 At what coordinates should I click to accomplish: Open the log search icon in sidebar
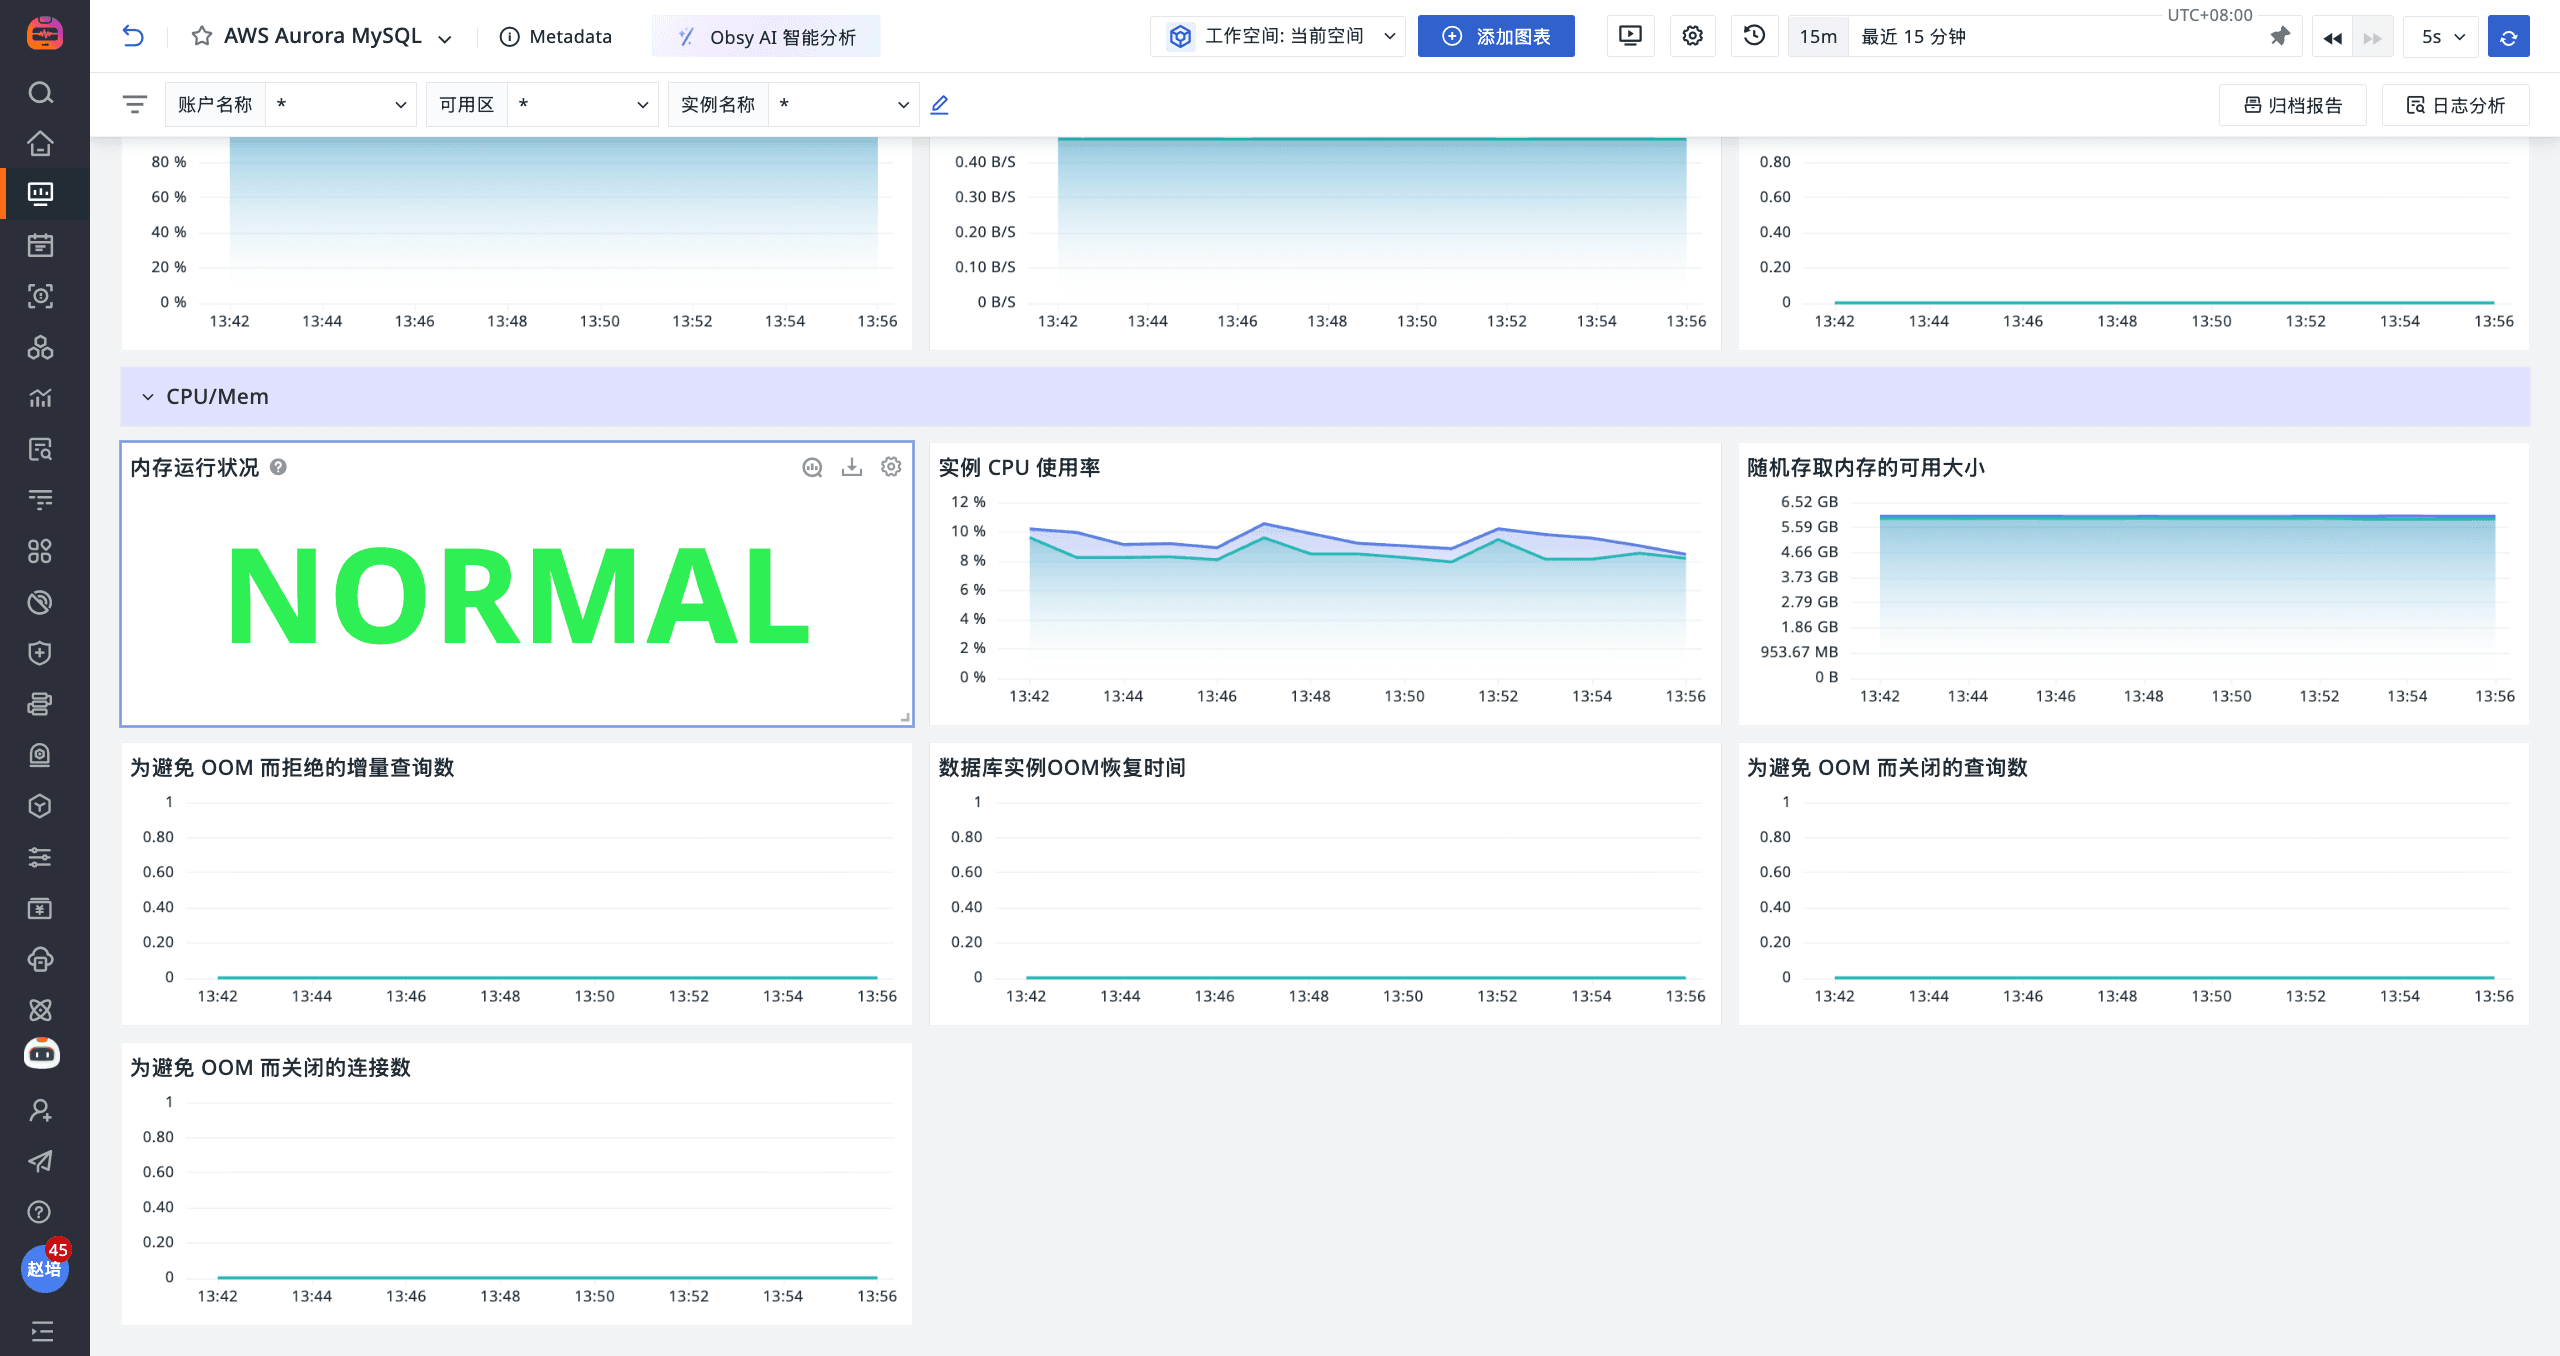tap(40, 449)
